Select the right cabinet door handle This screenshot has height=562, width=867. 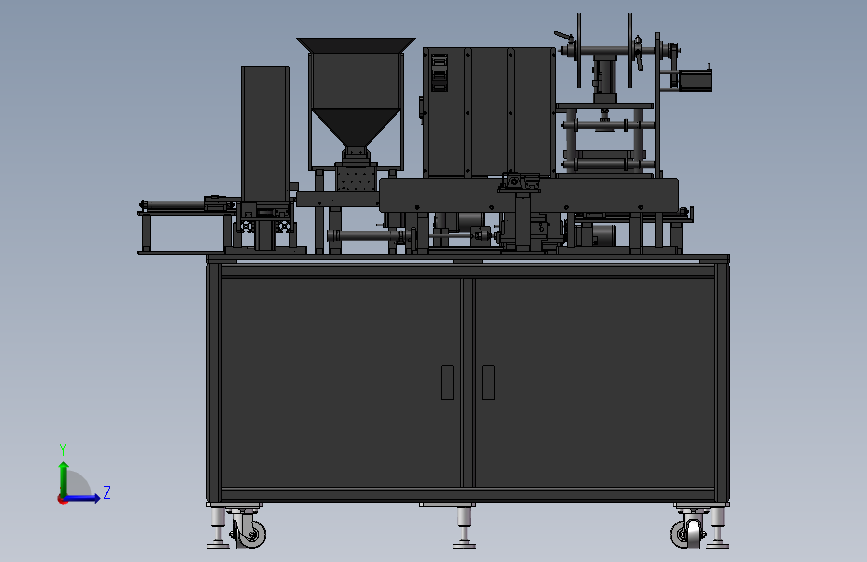(x=488, y=382)
